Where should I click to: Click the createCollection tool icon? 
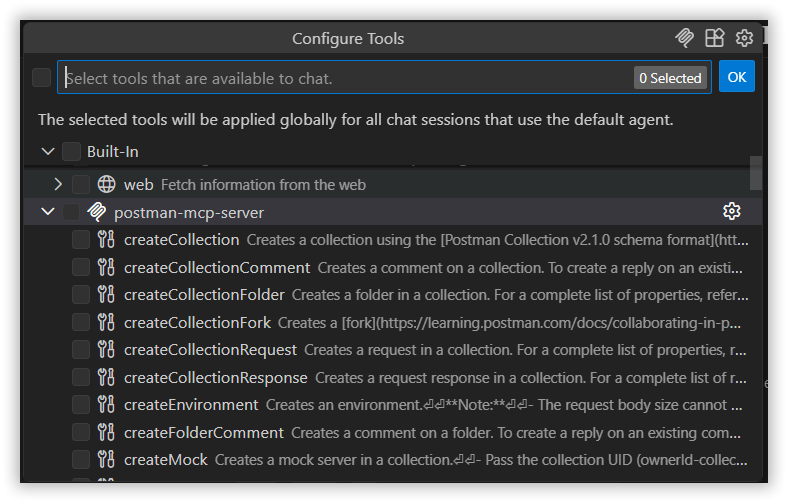[x=107, y=239]
